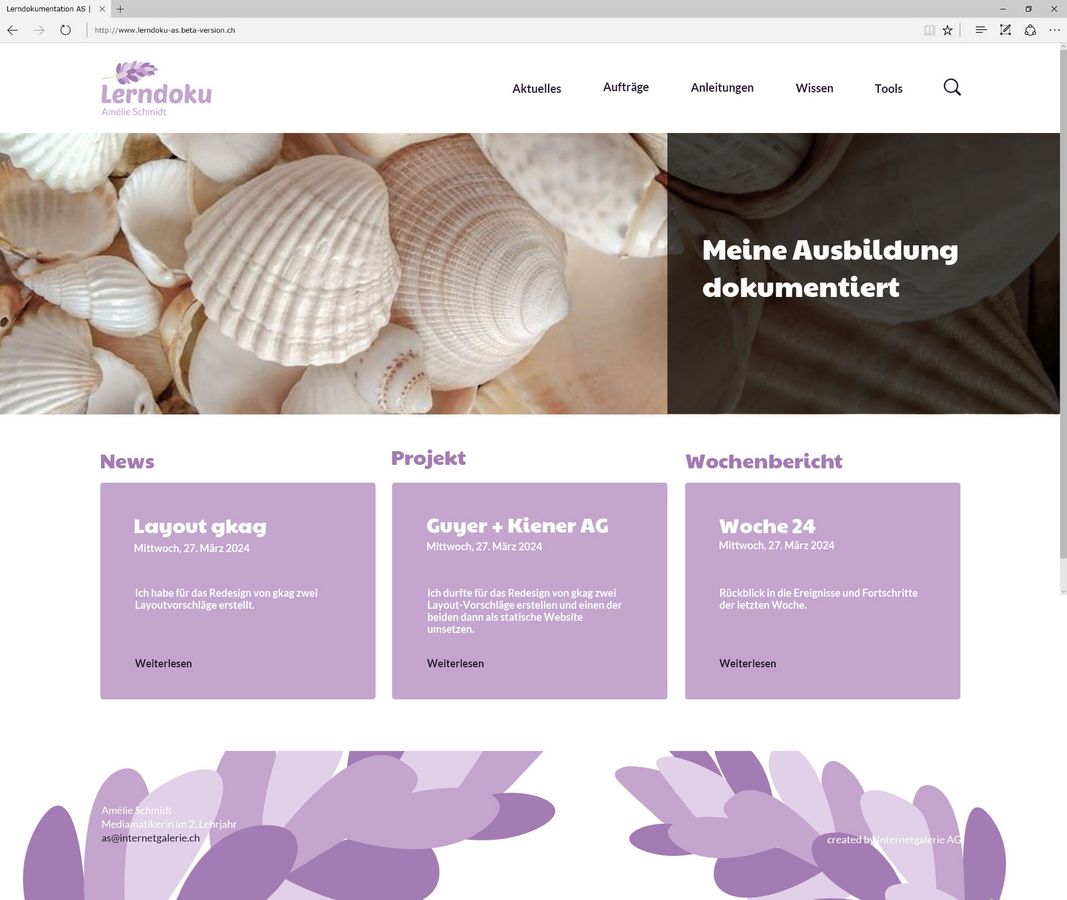Click the share icon in browser toolbar
This screenshot has height=900, width=1067.
point(1030,30)
